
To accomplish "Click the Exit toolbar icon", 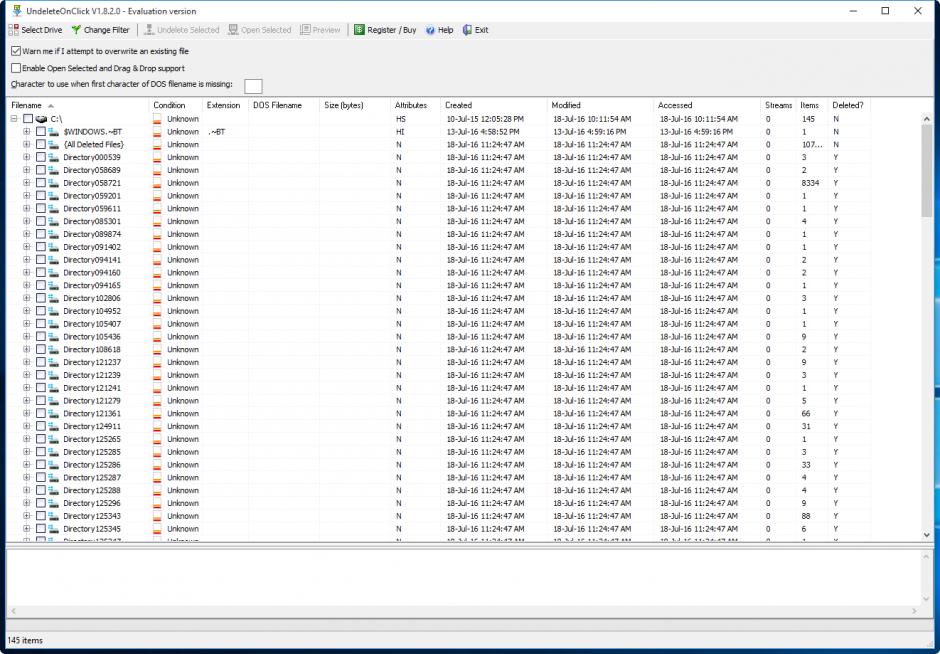I will click(468, 30).
